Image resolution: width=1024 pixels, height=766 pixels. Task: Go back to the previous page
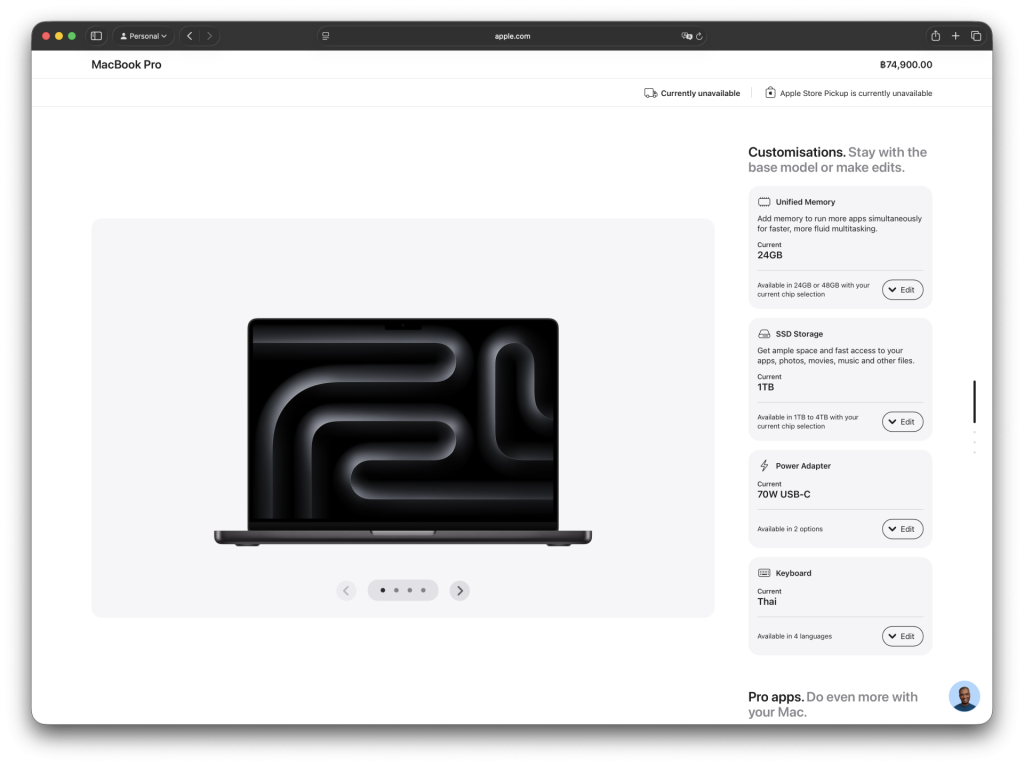[x=189, y=36]
